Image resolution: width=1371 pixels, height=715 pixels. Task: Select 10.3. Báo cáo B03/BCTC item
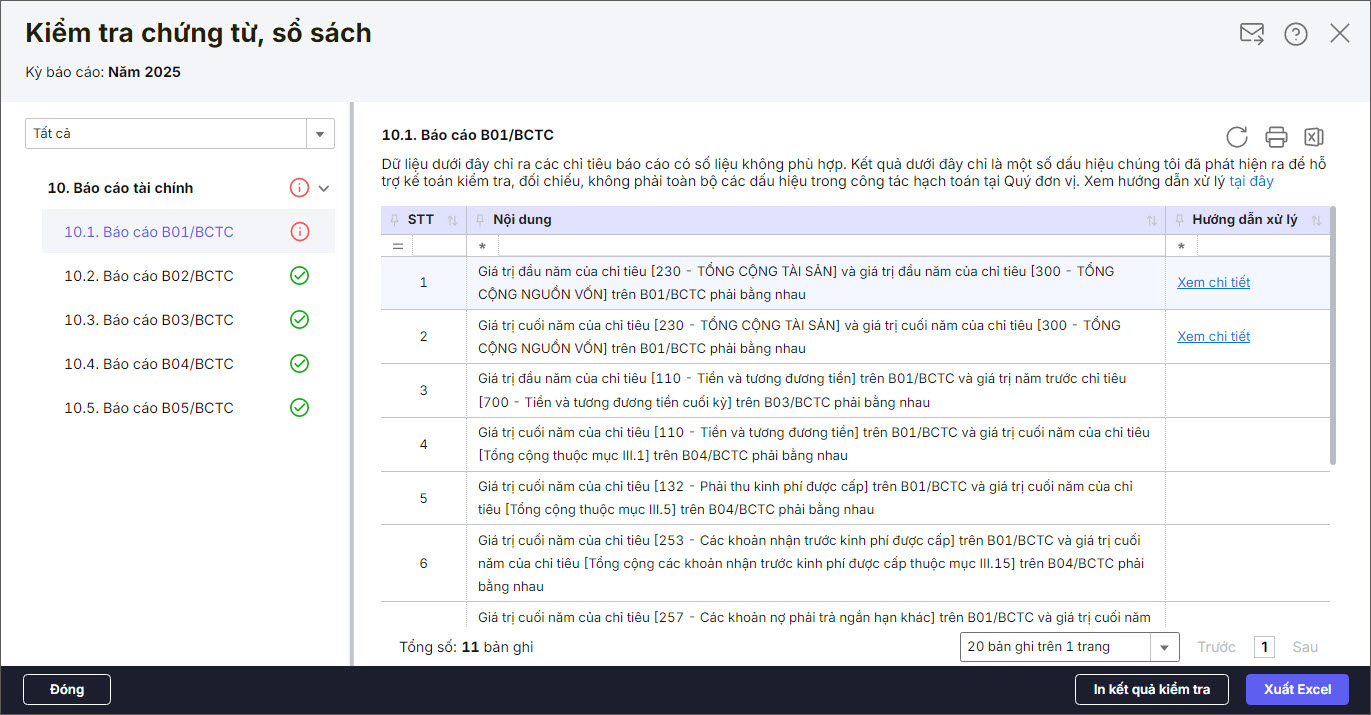(x=148, y=320)
